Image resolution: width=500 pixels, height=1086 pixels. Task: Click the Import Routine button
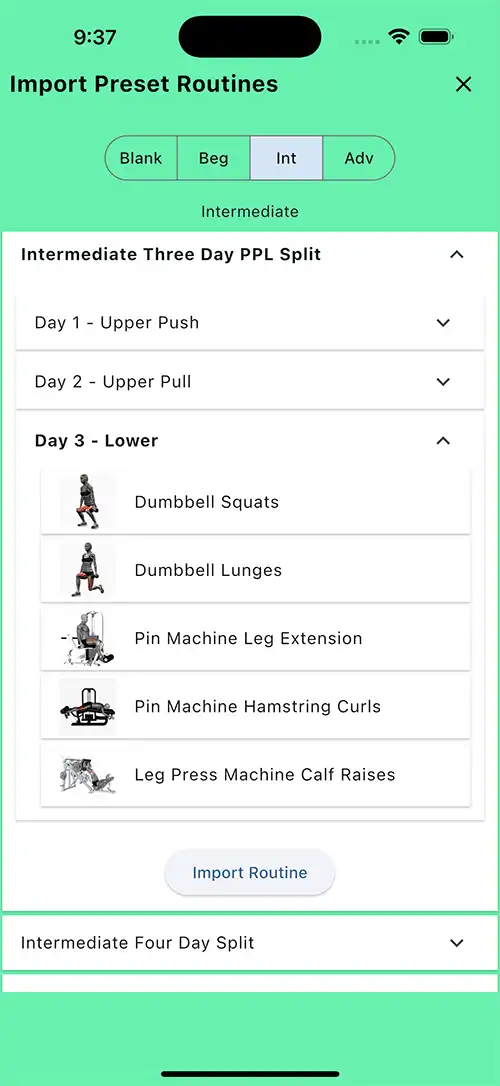coord(250,873)
